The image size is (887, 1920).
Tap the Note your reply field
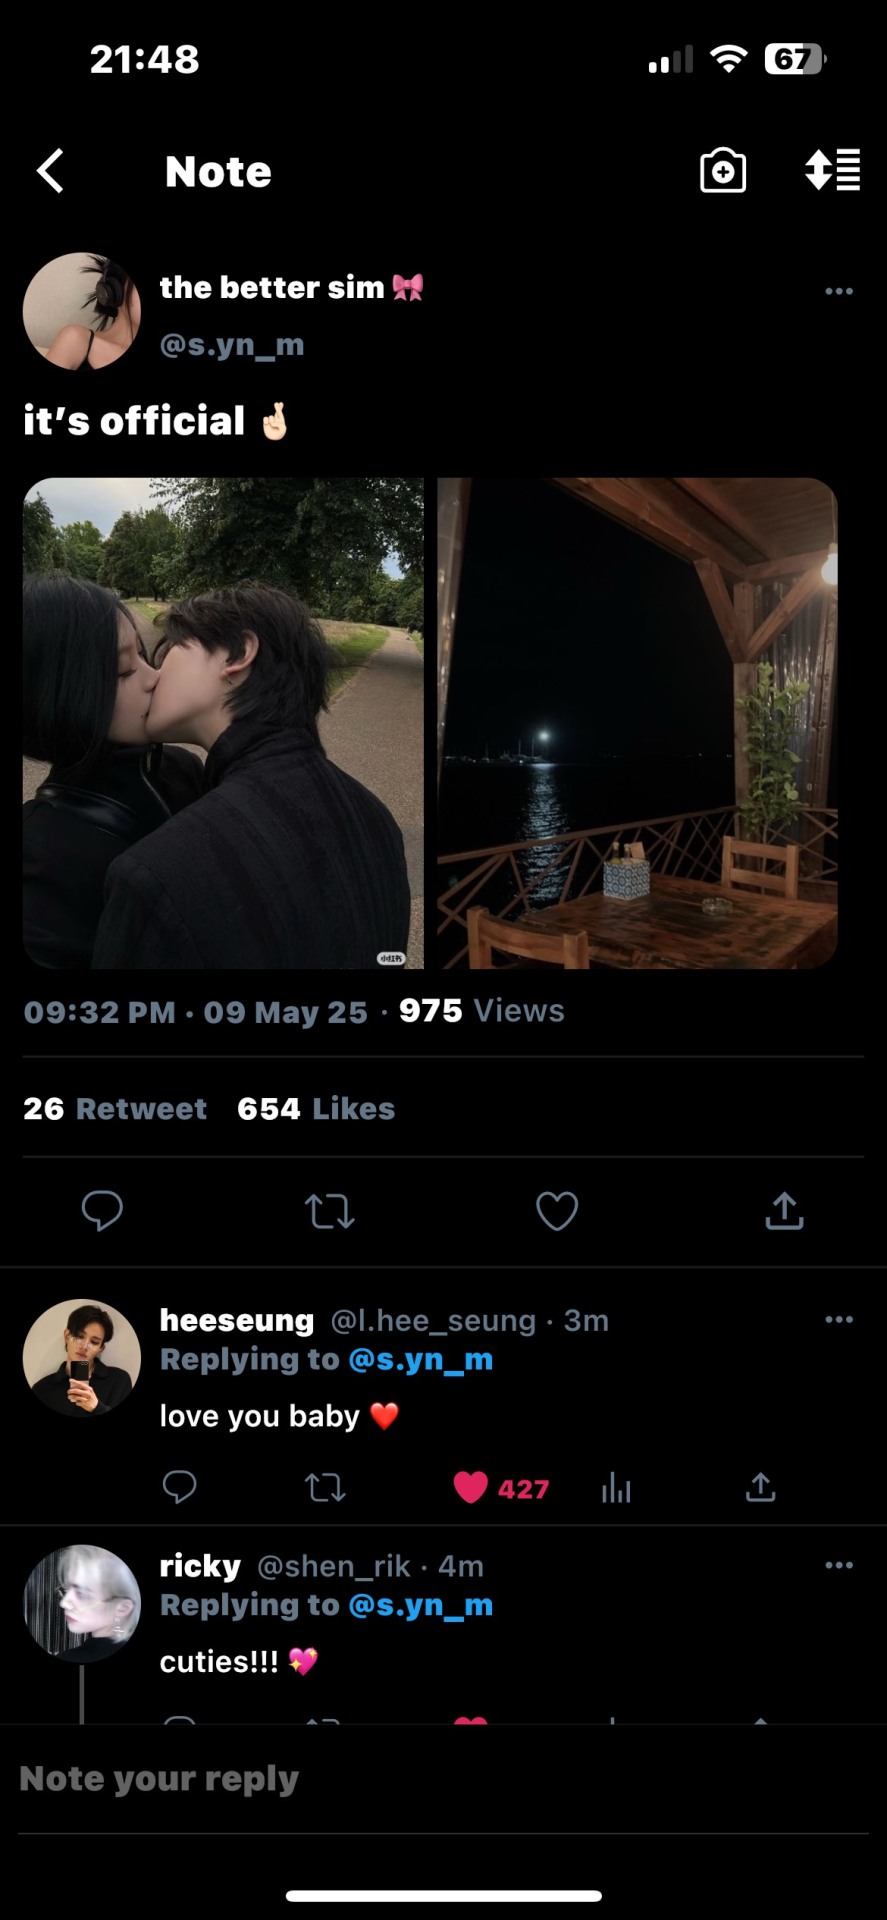(443, 1779)
